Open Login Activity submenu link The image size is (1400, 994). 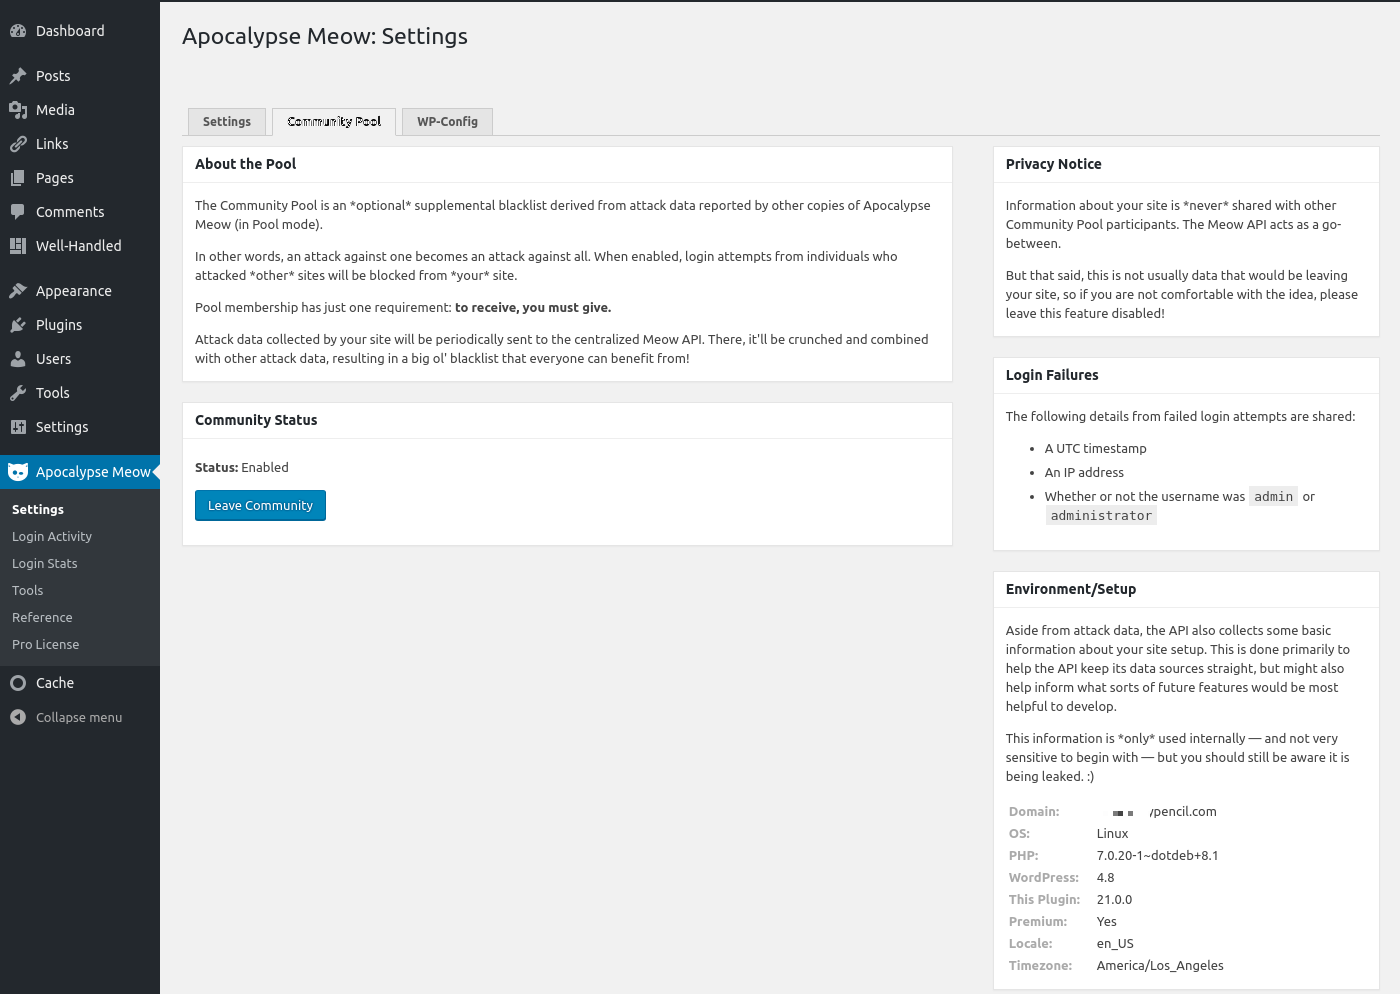pyautogui.click(x=52, y=537)
